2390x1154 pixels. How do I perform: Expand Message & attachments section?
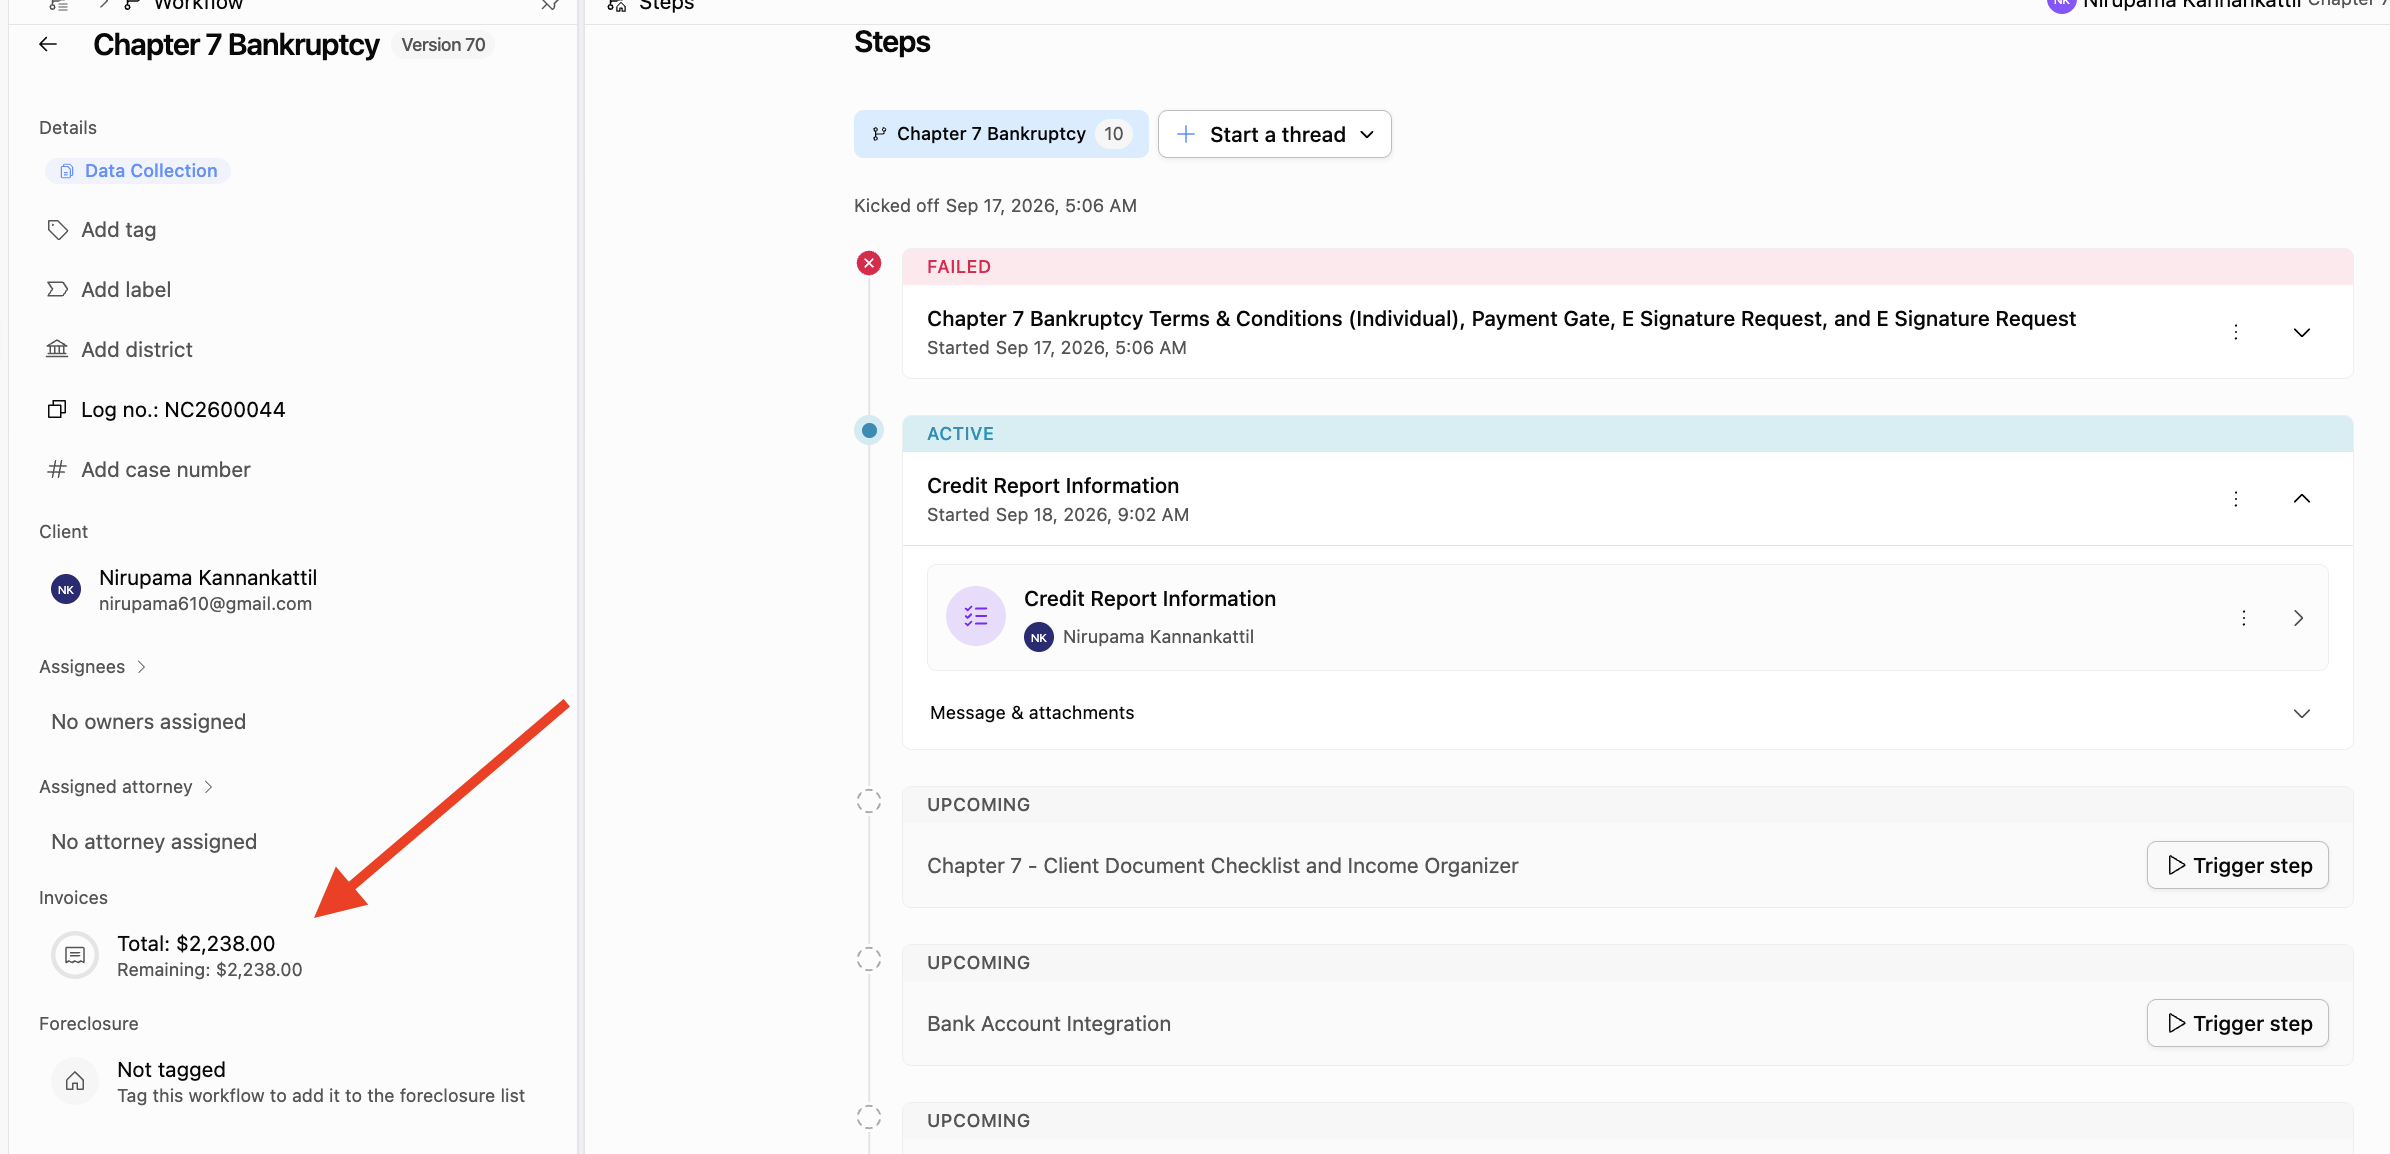point(2302,713)
